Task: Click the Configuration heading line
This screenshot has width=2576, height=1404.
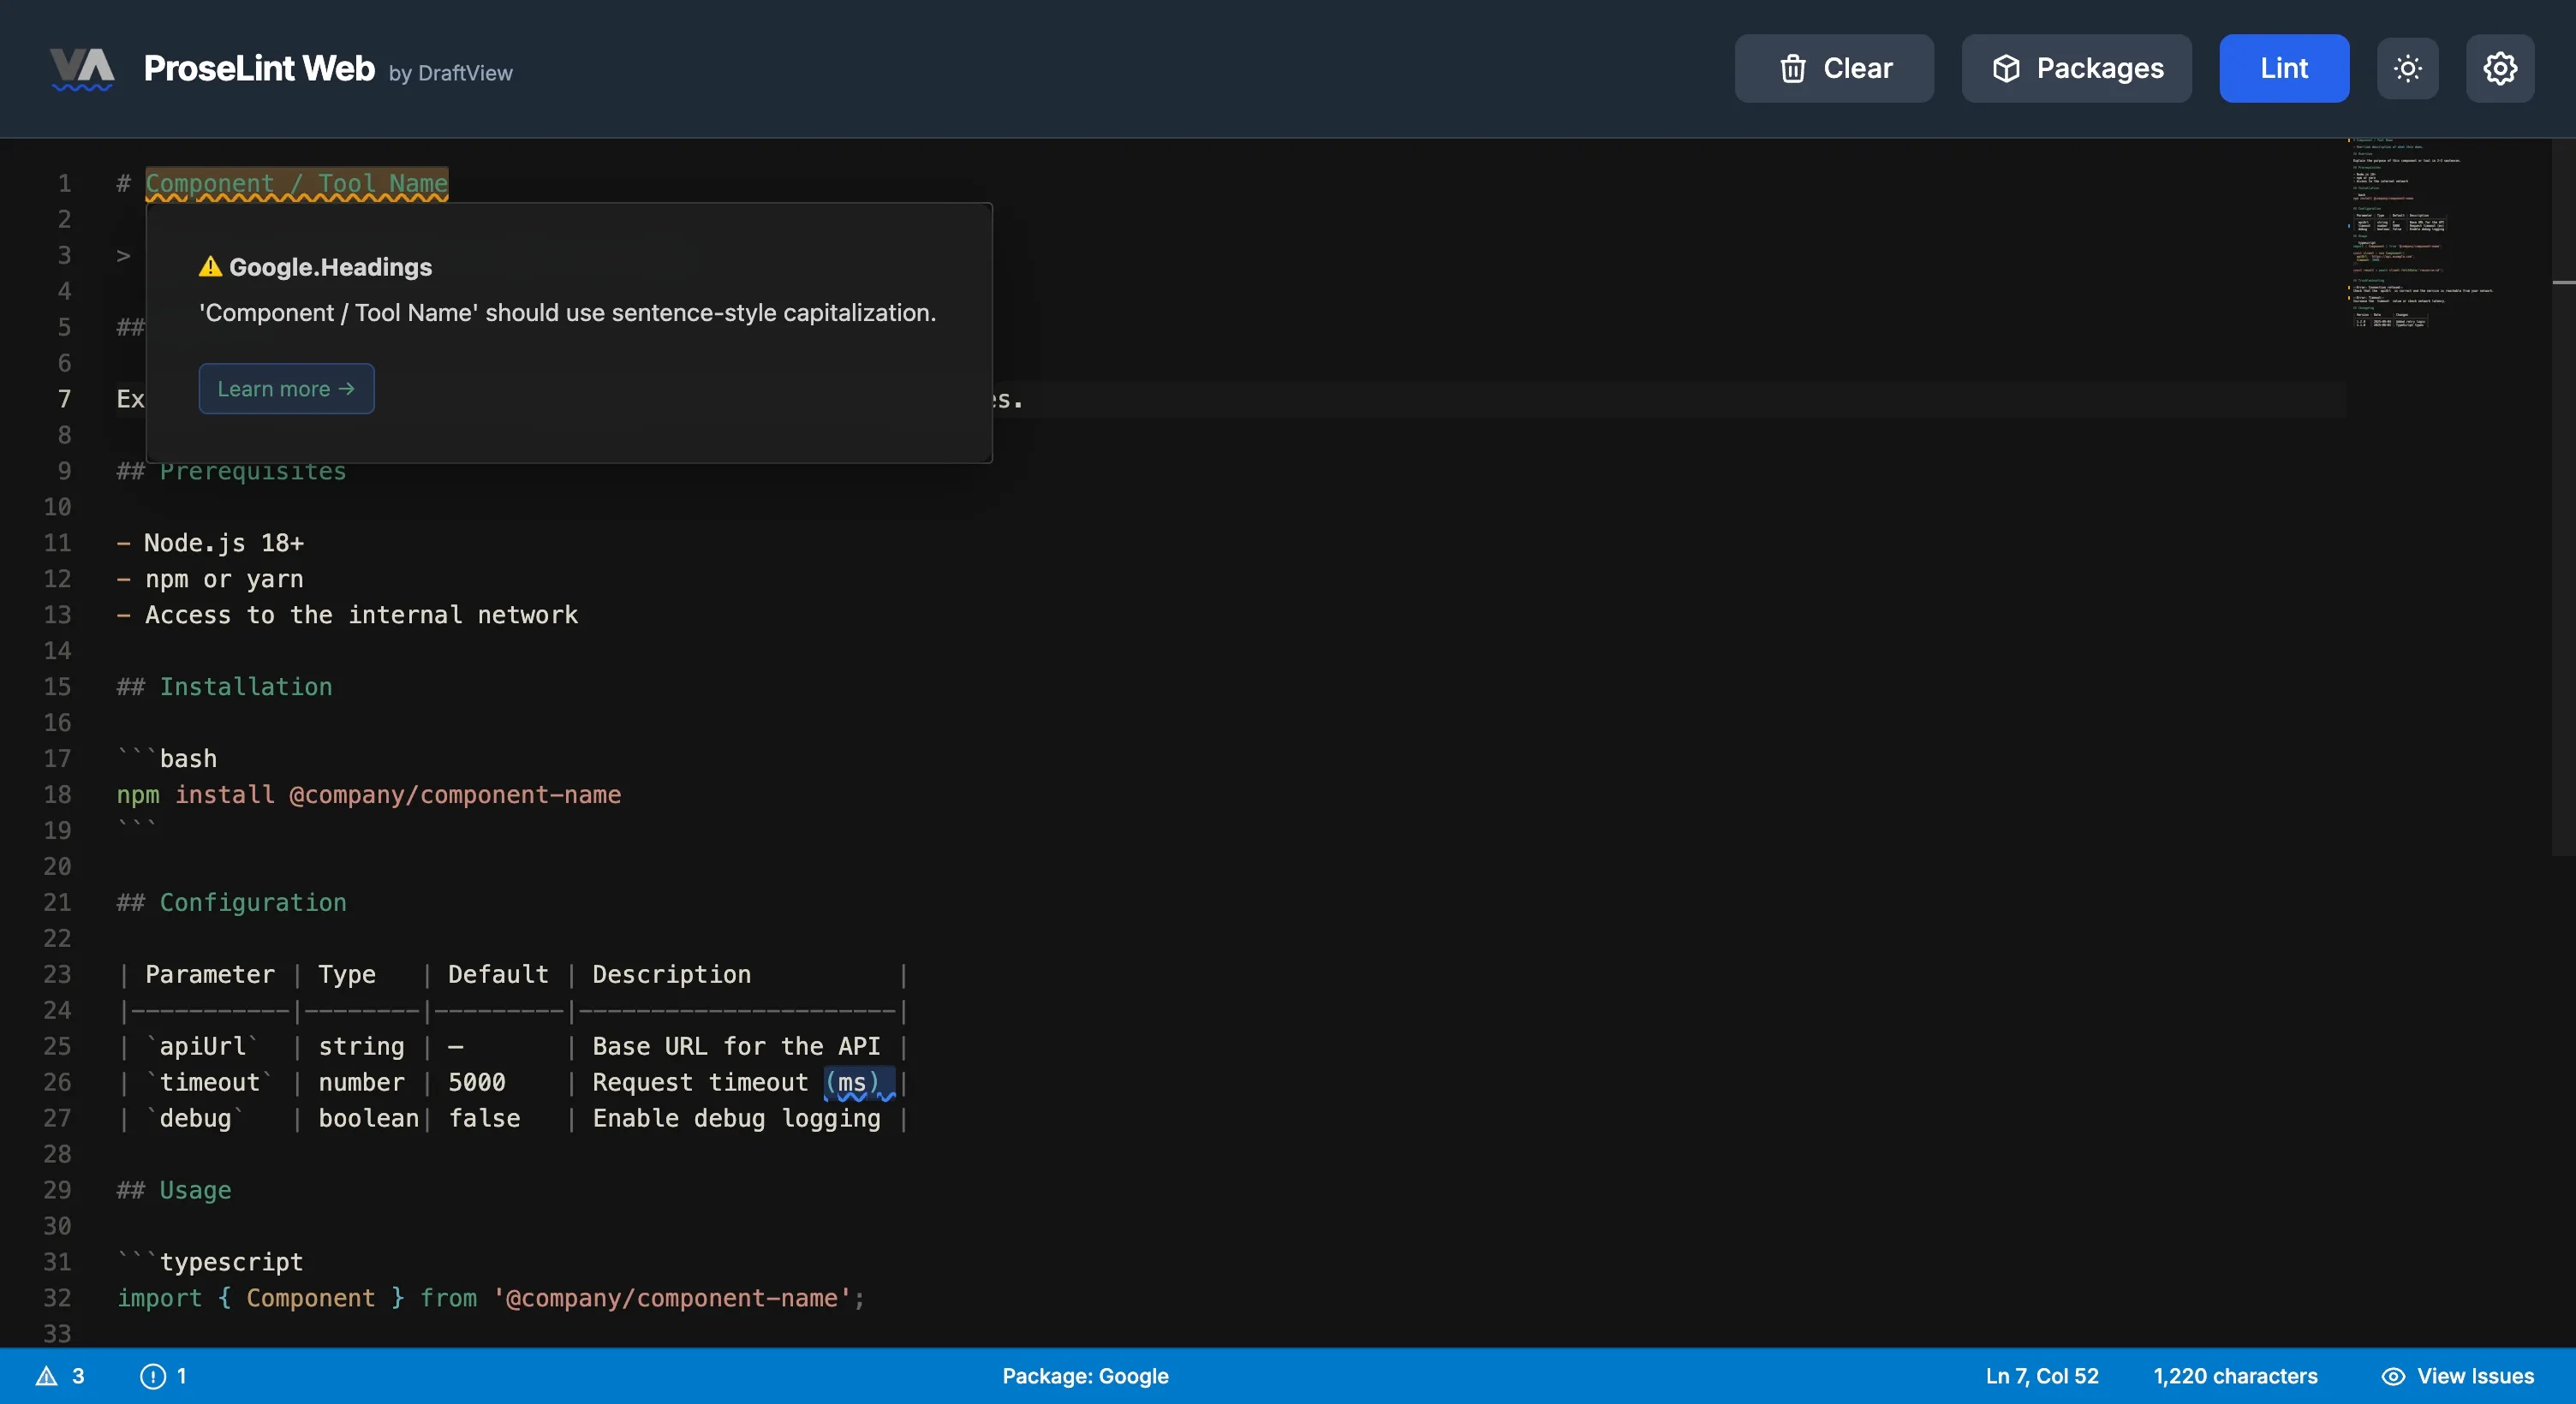Action: (231, 903)
